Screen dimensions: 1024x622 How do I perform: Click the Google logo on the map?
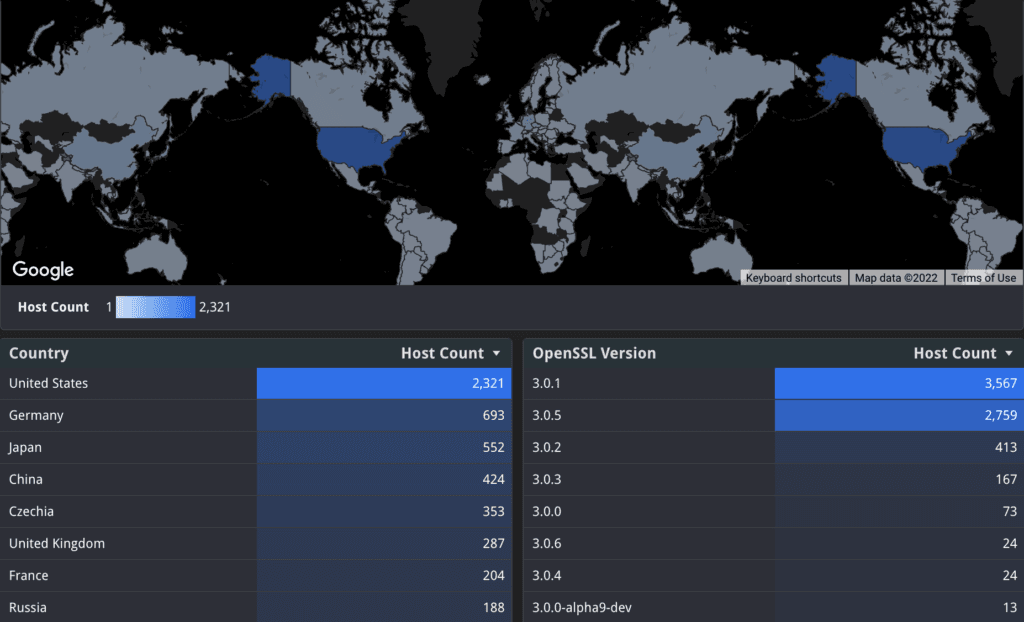pos(42,269)
